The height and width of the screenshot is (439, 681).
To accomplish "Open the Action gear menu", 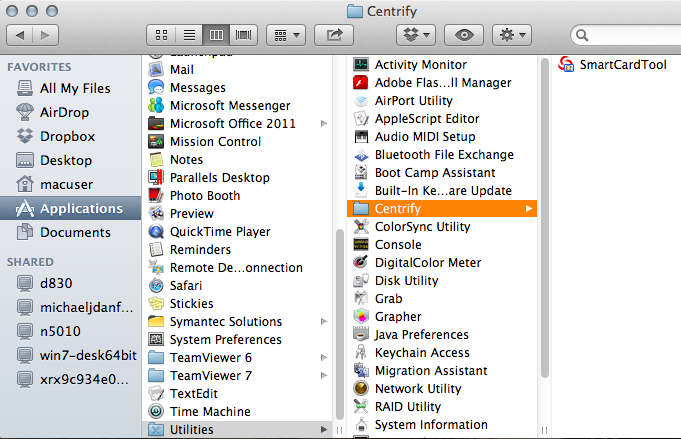I will (x=513, y=34).
